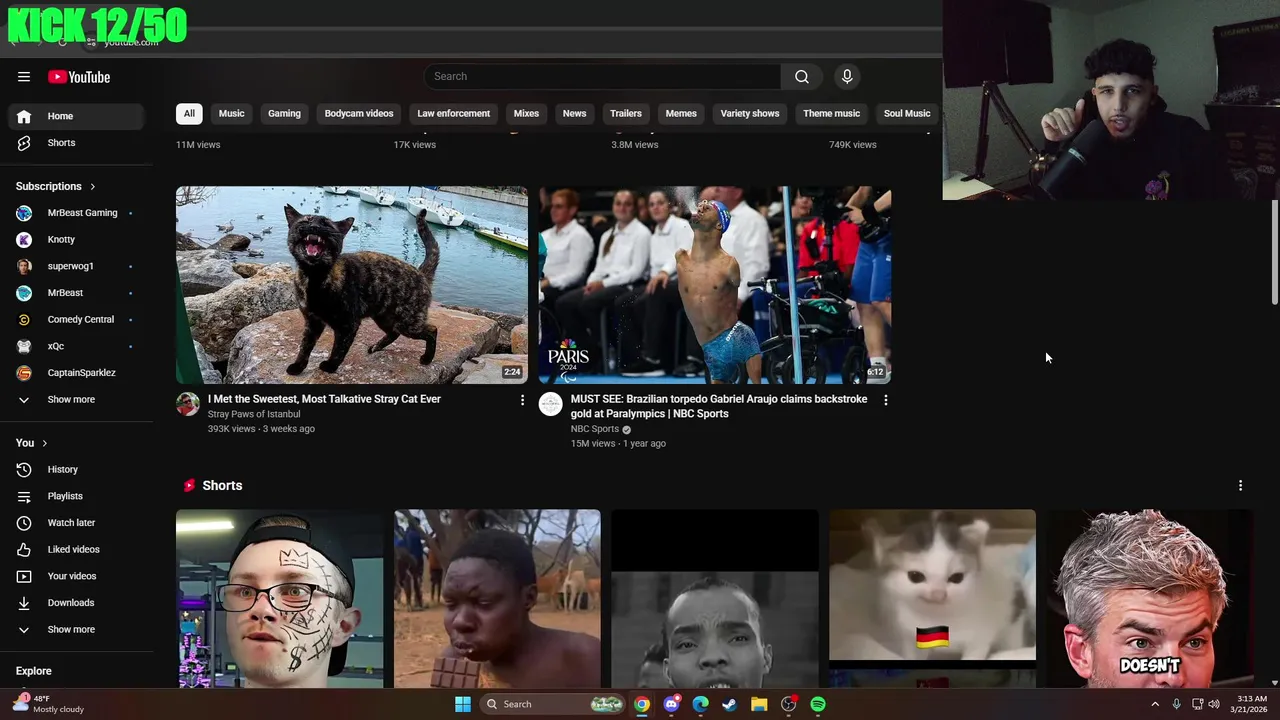This screenshot has height=720, width=1280.
Task: Select the Law enforcement filter chip
Action: click(453, 114)
